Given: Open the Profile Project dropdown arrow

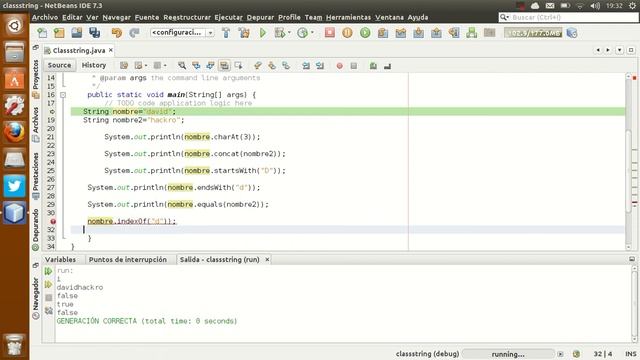Looking at the screenshot, I should (312, 33).
